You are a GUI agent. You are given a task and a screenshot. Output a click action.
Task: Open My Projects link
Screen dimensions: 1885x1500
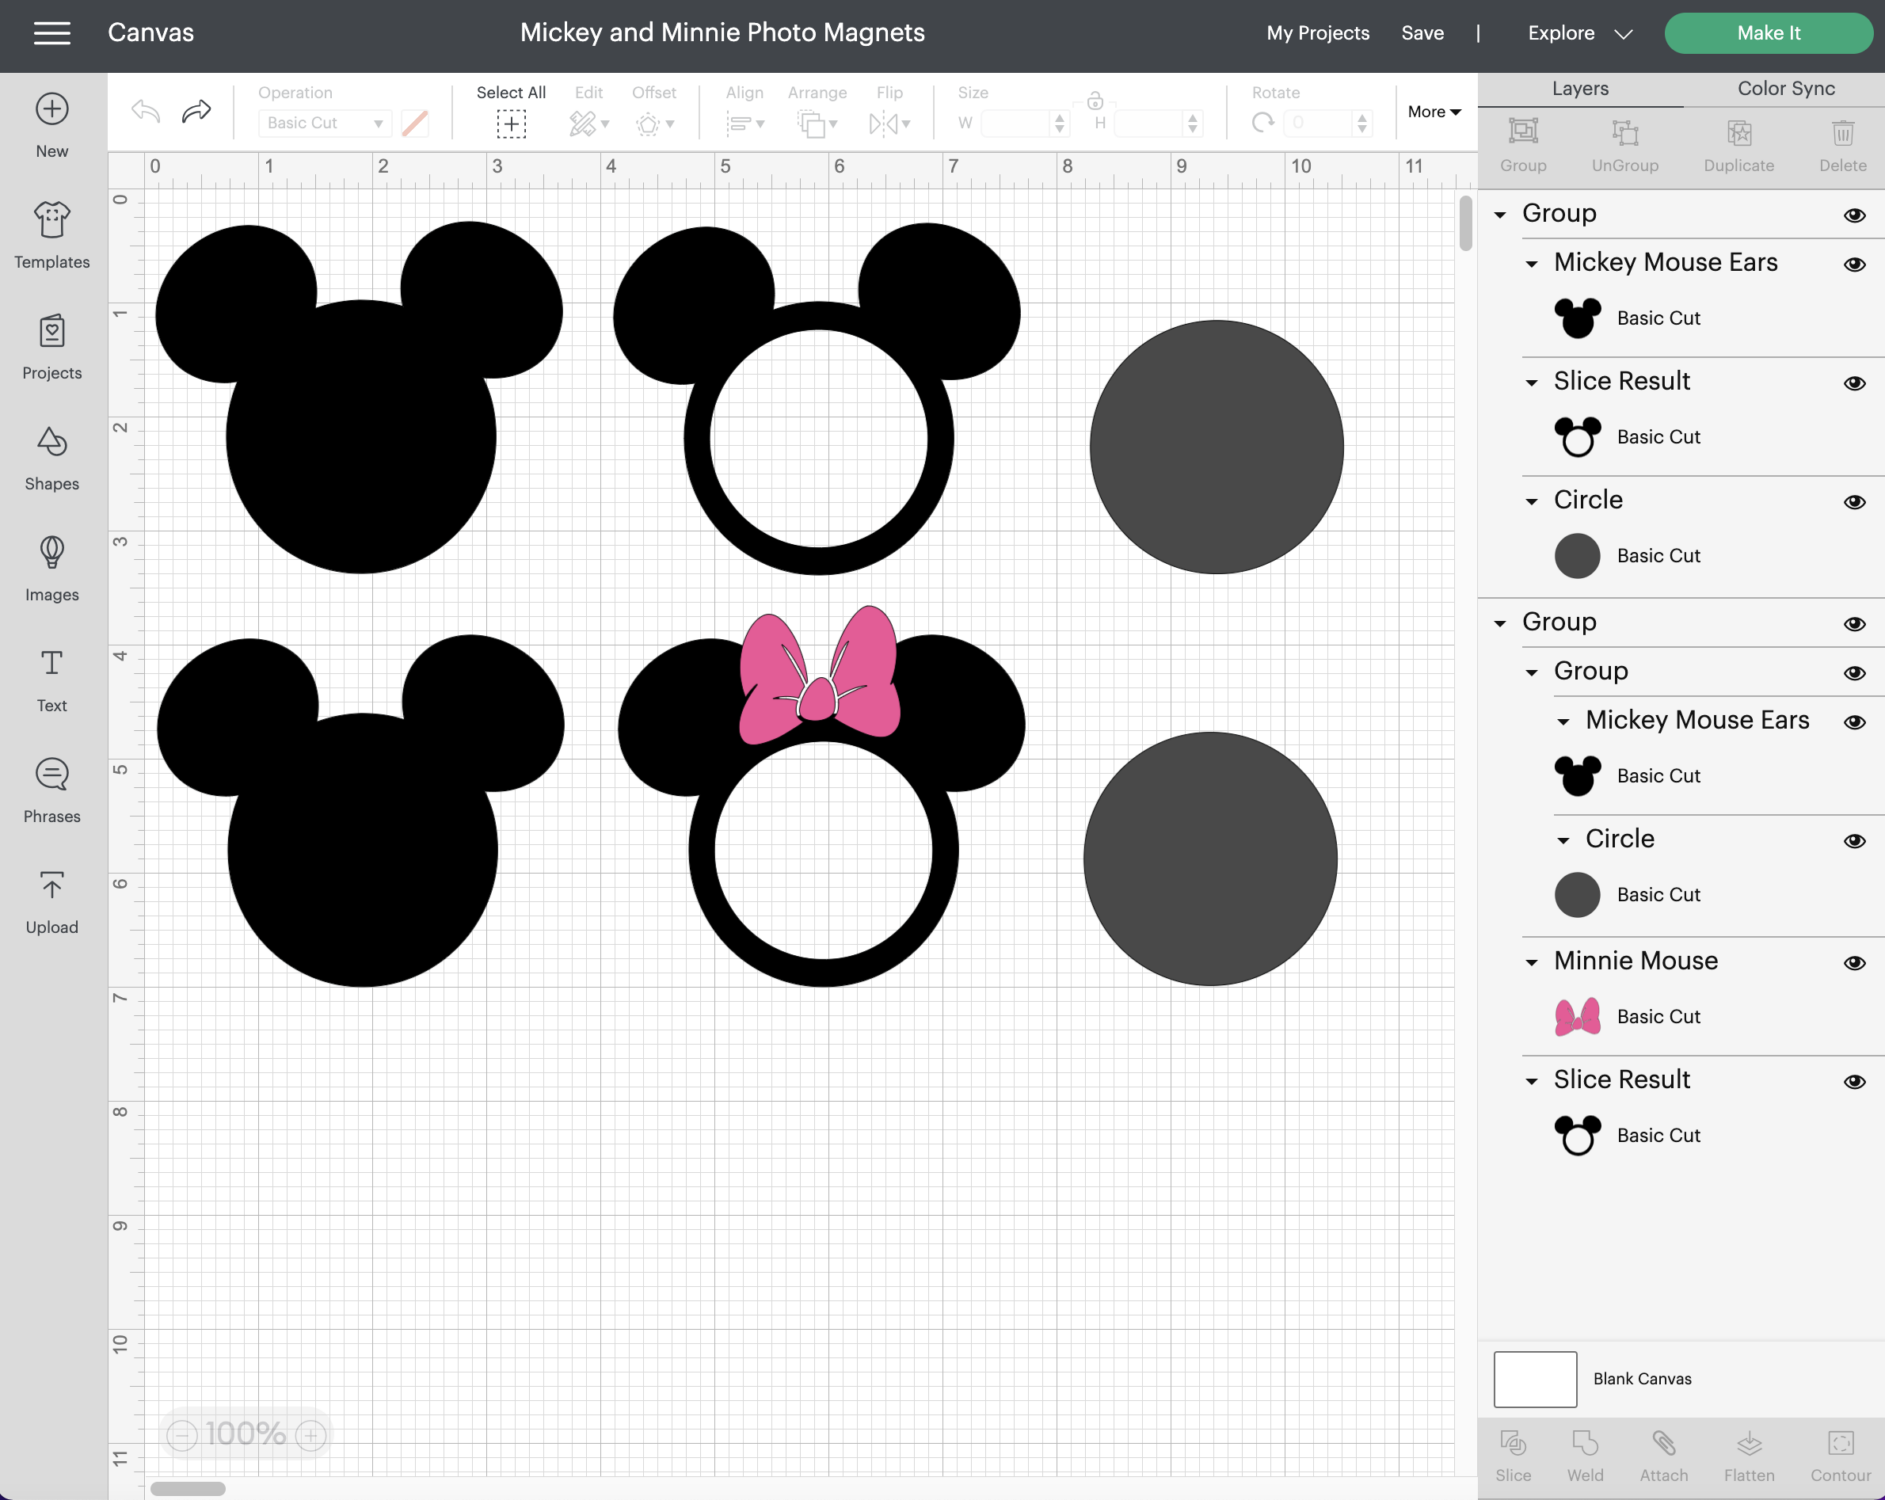point(1317,33)
